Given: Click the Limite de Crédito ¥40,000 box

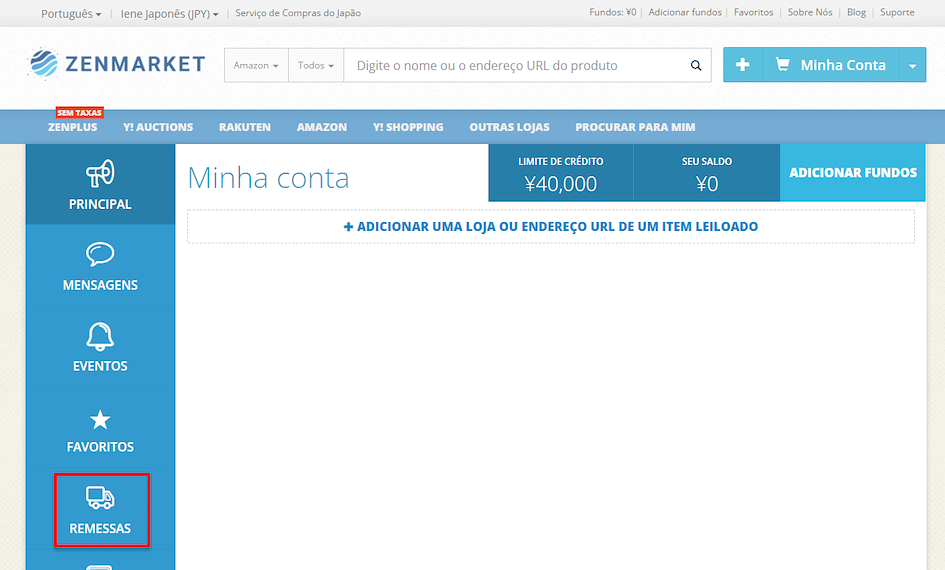Looking at the screenshot, I should pyautogui.click(x=560, y=172).
